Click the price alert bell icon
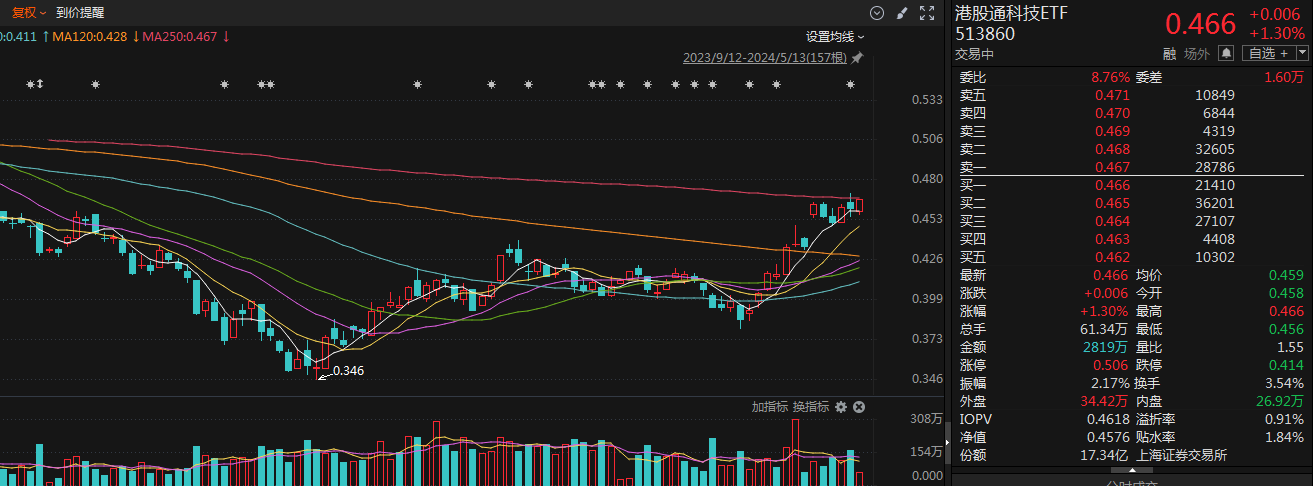1313x486 pixels. (x=1226, y=53)
